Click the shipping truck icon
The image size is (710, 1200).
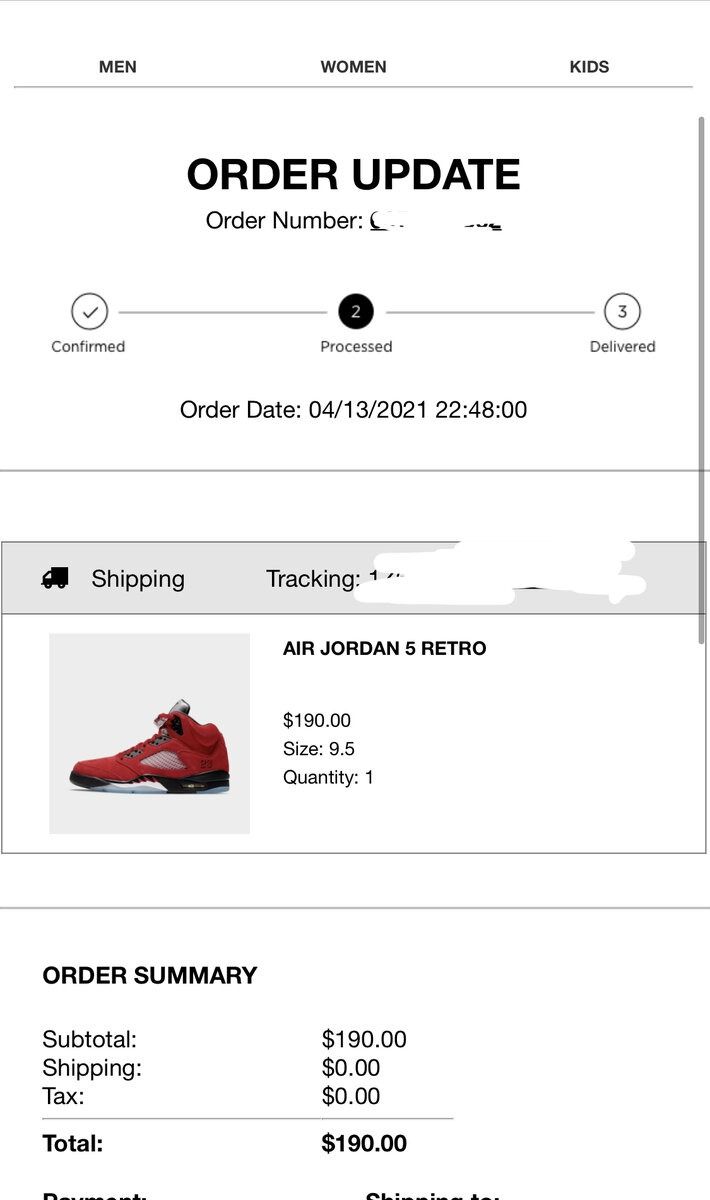55,578
